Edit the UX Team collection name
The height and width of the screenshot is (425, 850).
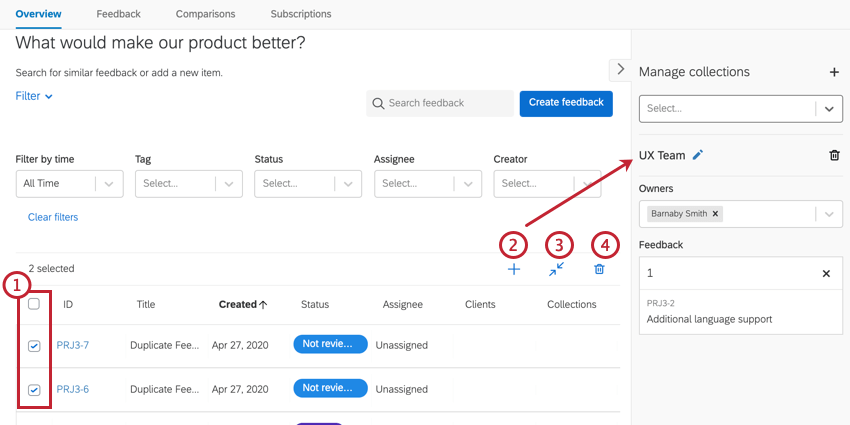698,155
